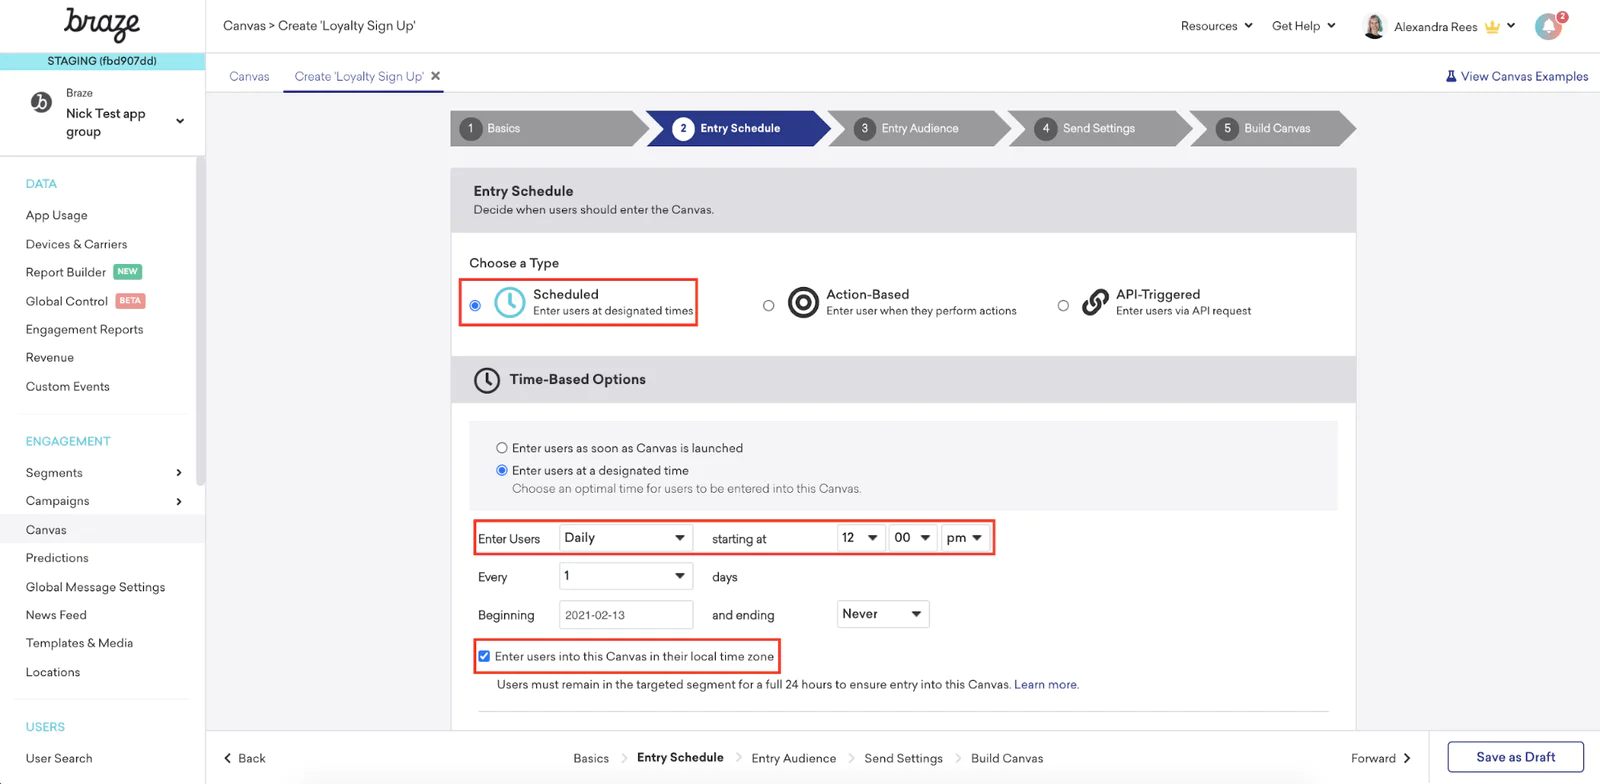This screenshot has width=1600, height=784.
Task: Open Locations in sidebar
Action: tap(53, 672)
